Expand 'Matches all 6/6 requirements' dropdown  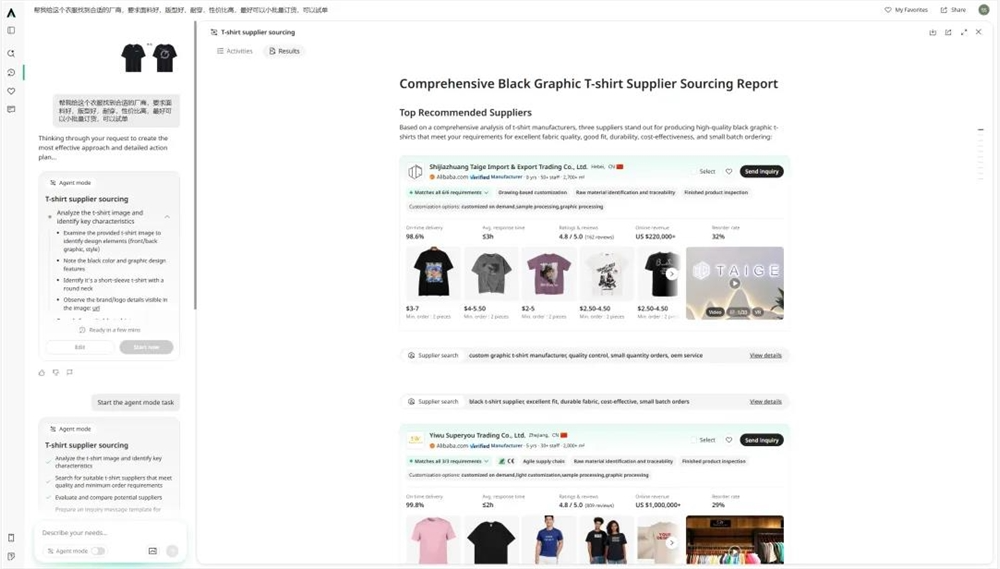[448, 193]
